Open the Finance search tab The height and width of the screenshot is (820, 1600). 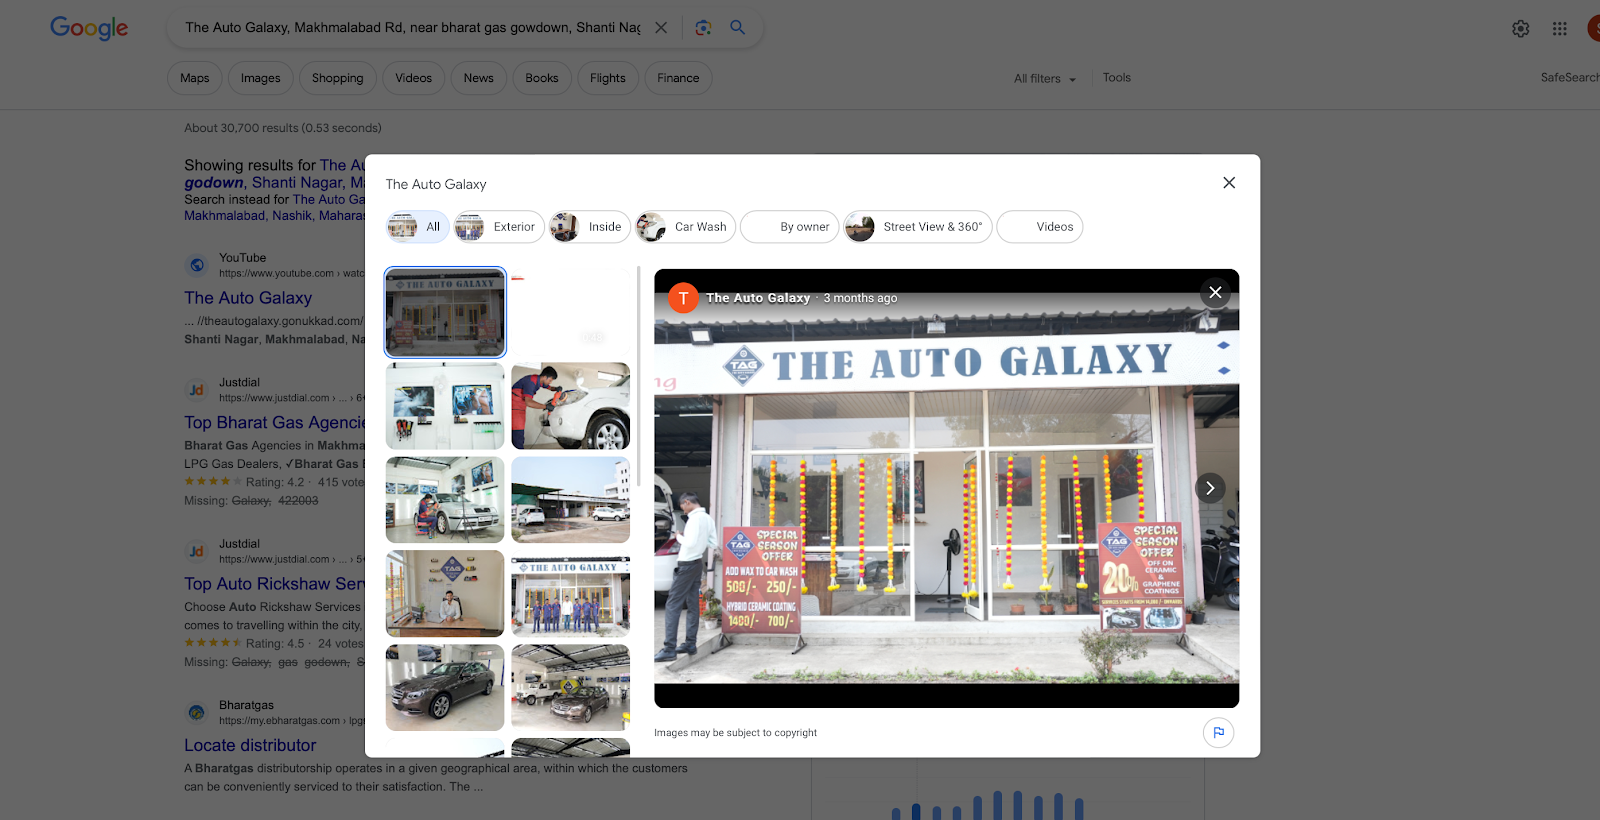pyautogui.click(x=678, y=78)
